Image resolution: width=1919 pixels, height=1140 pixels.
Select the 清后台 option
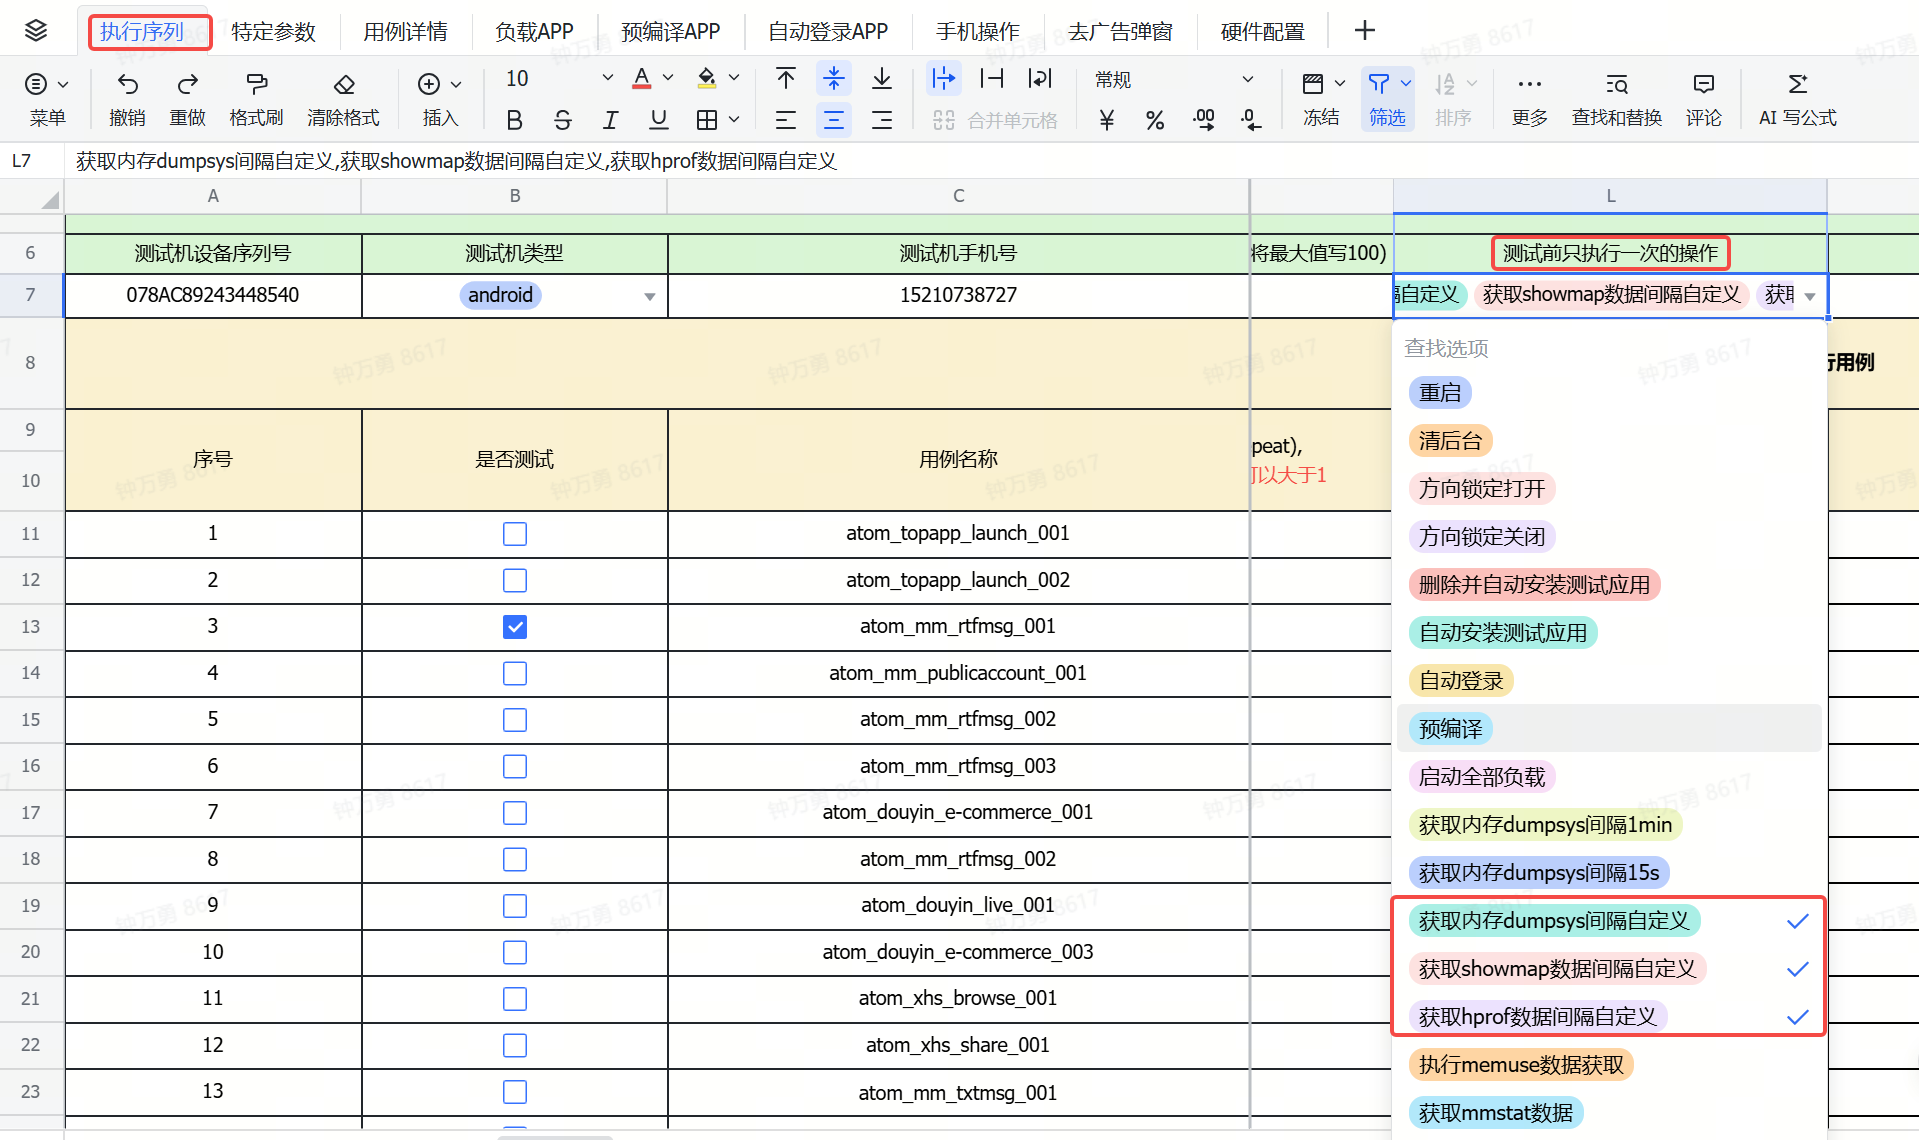pos(1450,441)
